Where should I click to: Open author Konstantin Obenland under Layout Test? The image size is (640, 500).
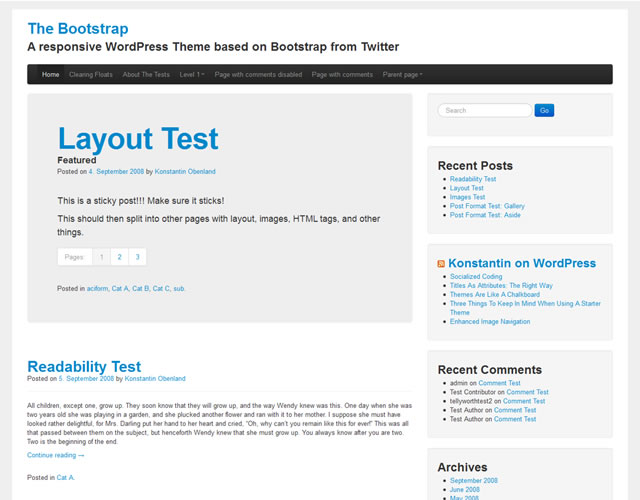click(185, 171)
